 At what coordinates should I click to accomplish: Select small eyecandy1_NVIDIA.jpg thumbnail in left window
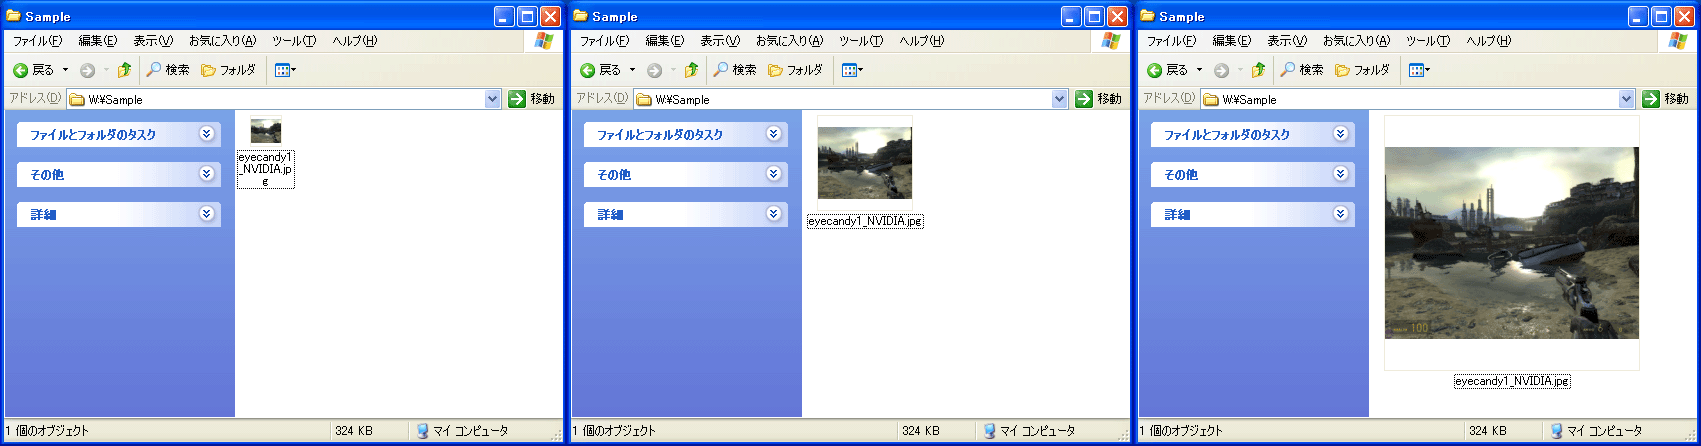[266, 131]
